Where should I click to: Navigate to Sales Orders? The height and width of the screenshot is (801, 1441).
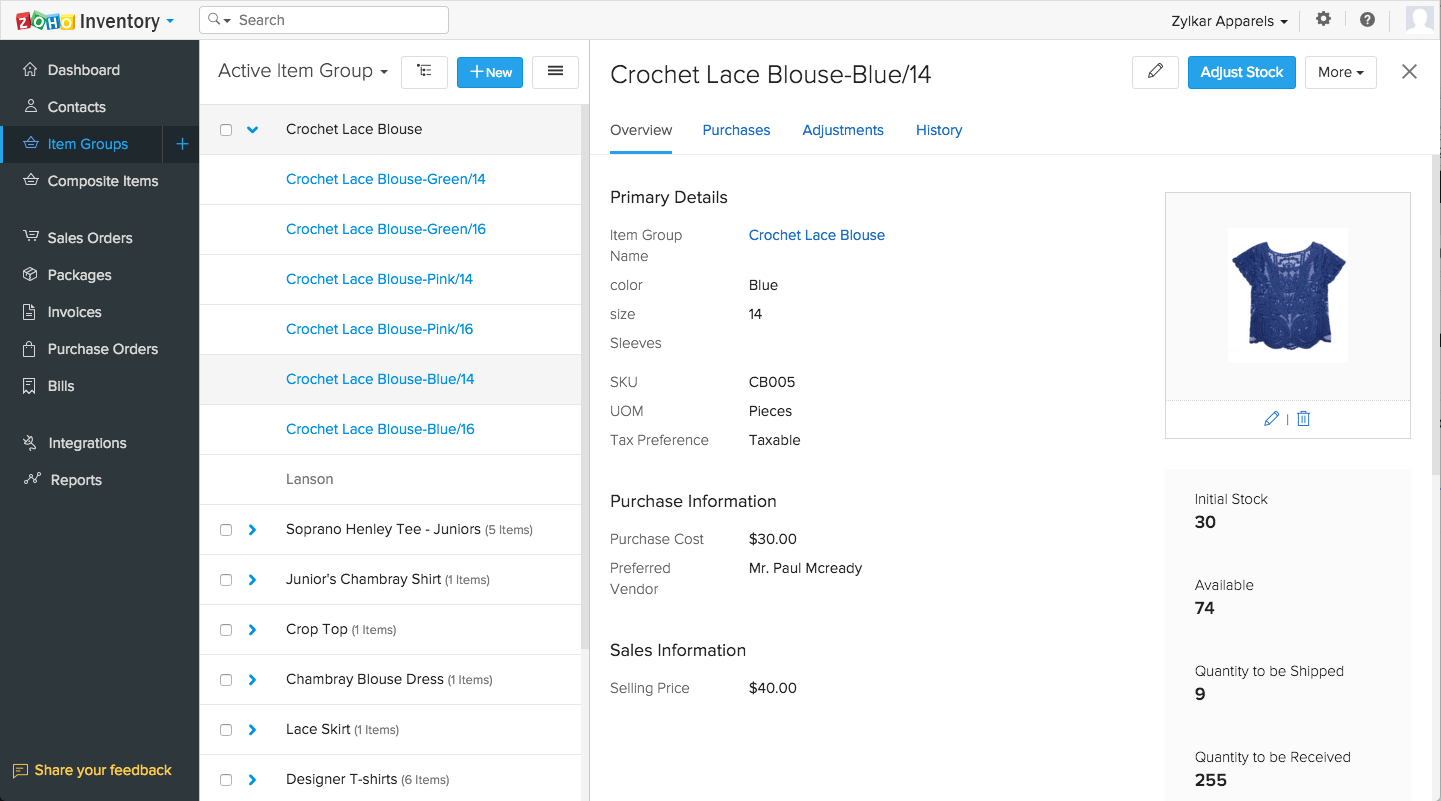tap(90, 238)
